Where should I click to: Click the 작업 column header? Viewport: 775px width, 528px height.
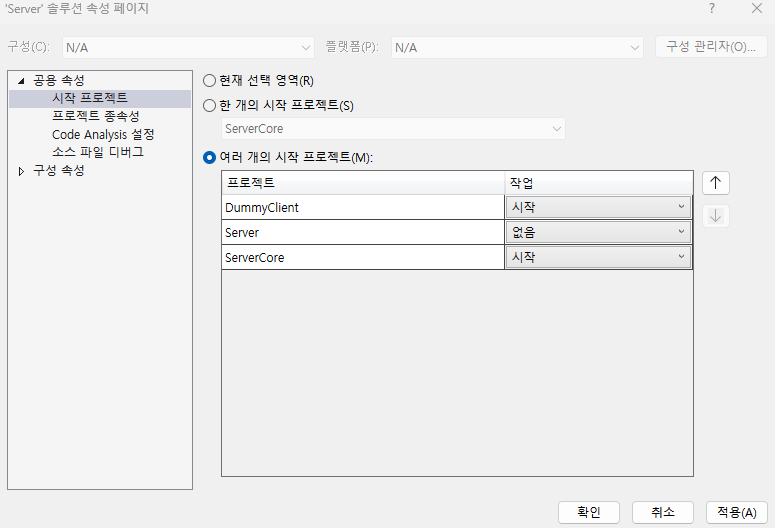coord(599,183)
